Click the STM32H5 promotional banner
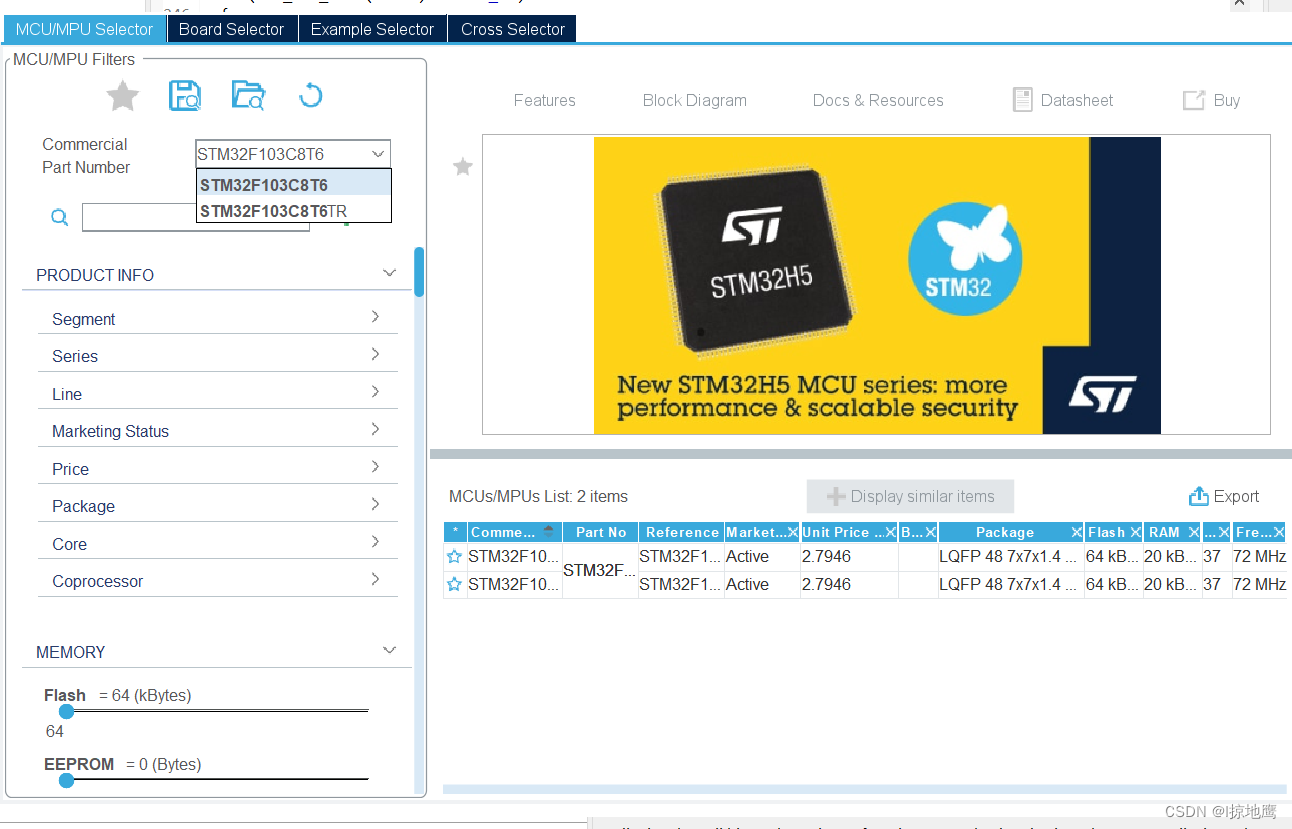1292x829 pixels. pyautogui.click(x=877, y=285)
